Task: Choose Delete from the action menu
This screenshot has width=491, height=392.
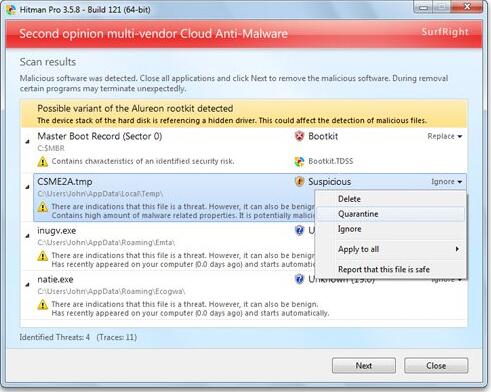Action: [x=390, y=199]
